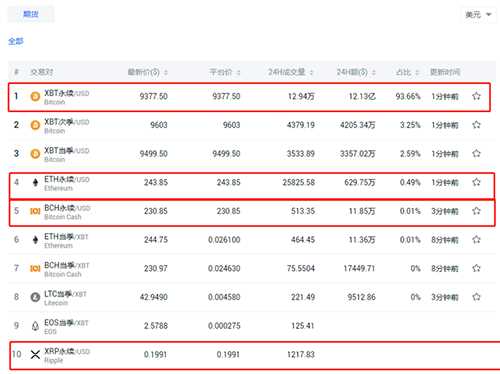Toggle favorite star for XBT perpetual row
The image size is (500, 374).
(476, 96)
